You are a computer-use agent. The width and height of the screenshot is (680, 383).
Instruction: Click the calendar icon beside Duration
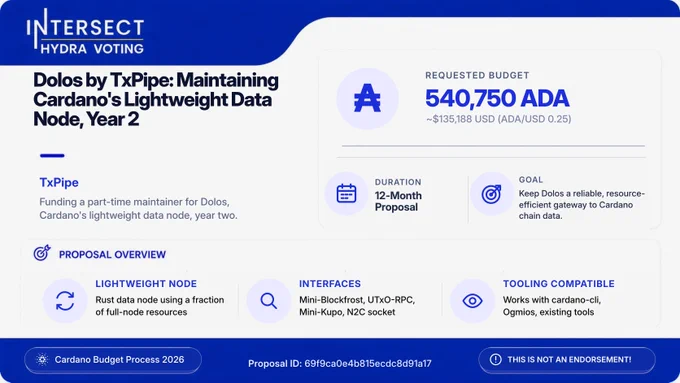[347, 193]
